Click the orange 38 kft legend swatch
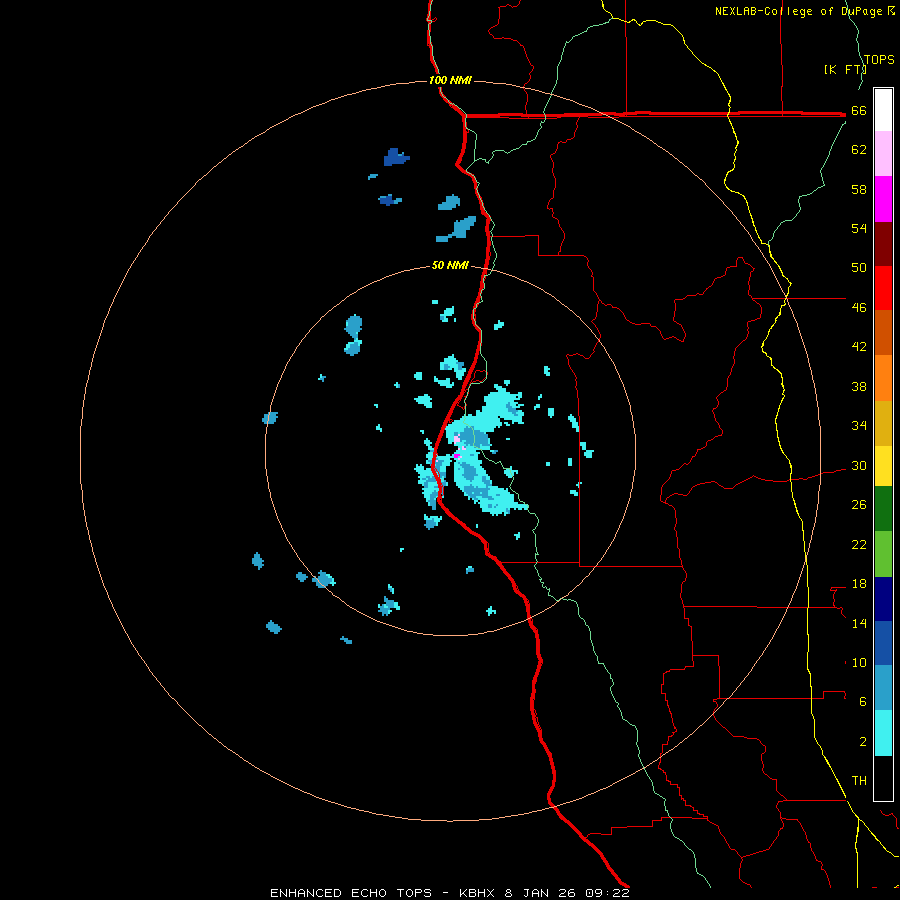The width and height of the screenshot is (900, 900). point(883,378)
